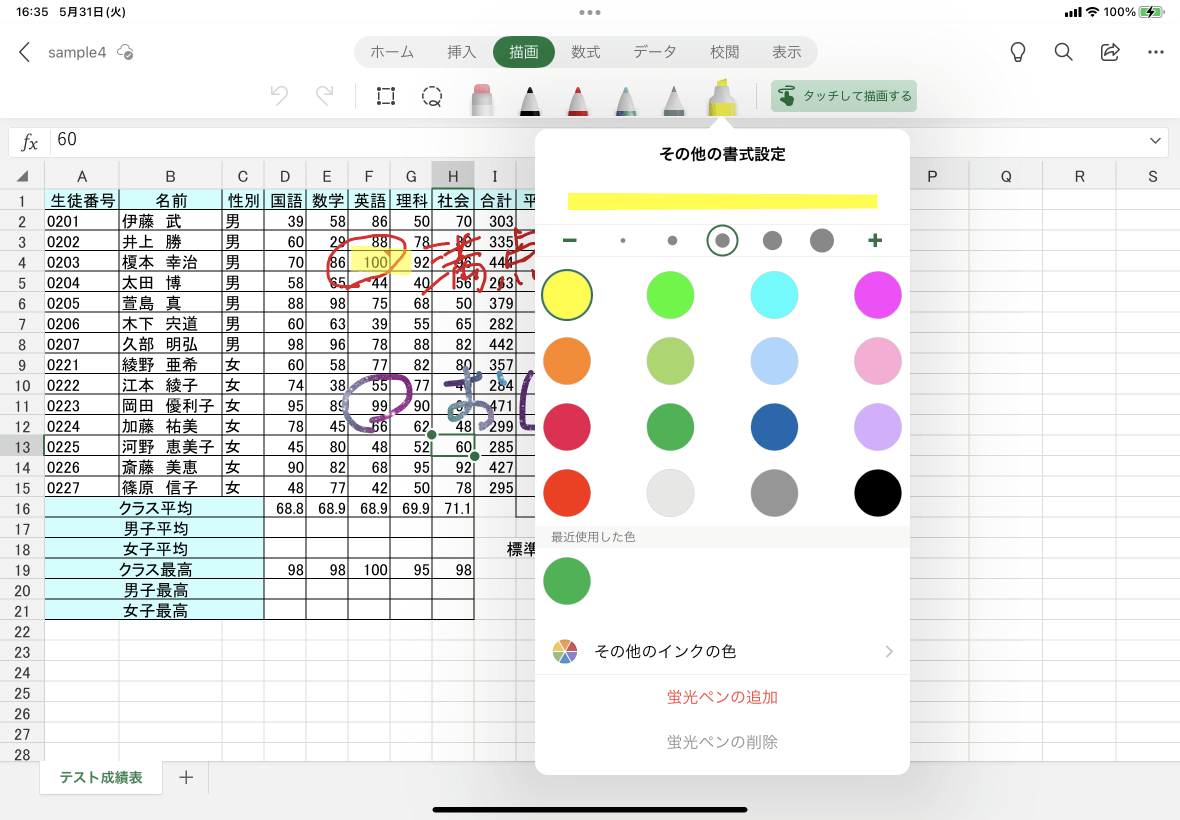The width and height of the screenshot is (1180, 820).
Task: Pick the lavender purple swatch
Action: (x=877, y=427)
